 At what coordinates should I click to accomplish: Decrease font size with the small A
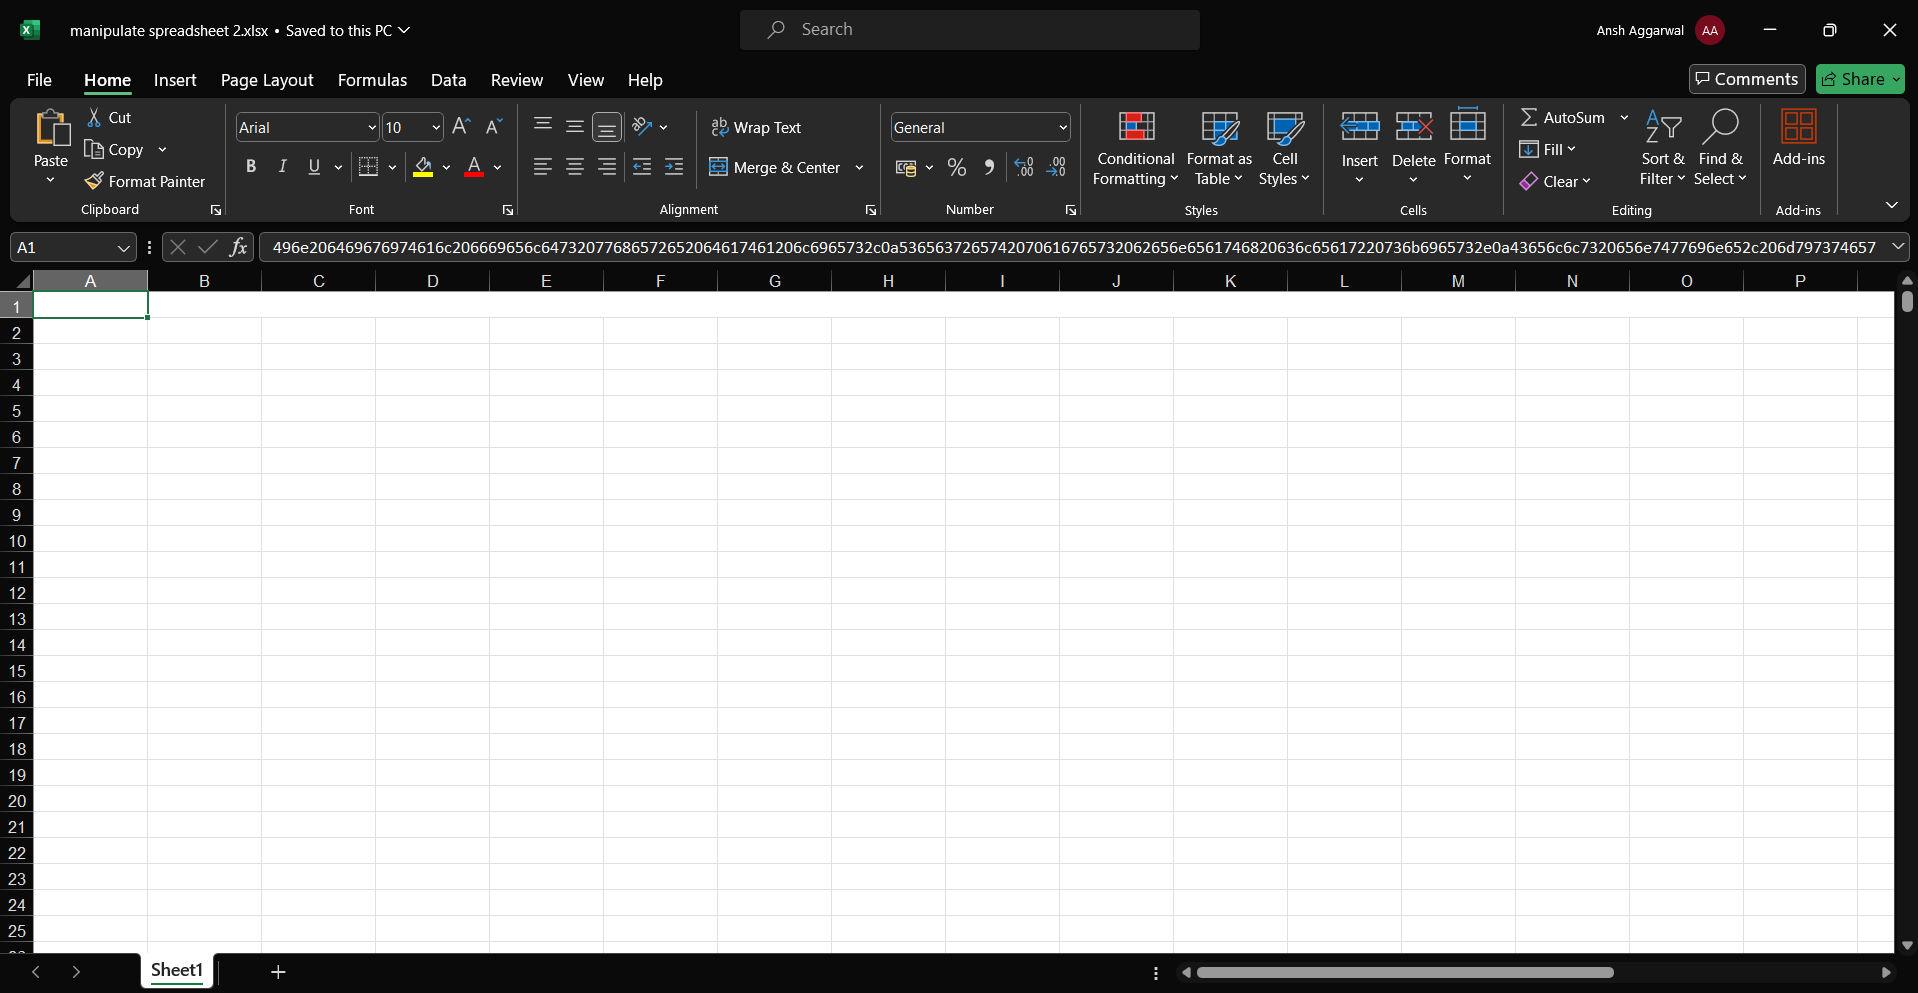pyautogui.click(x=493, y=127)
